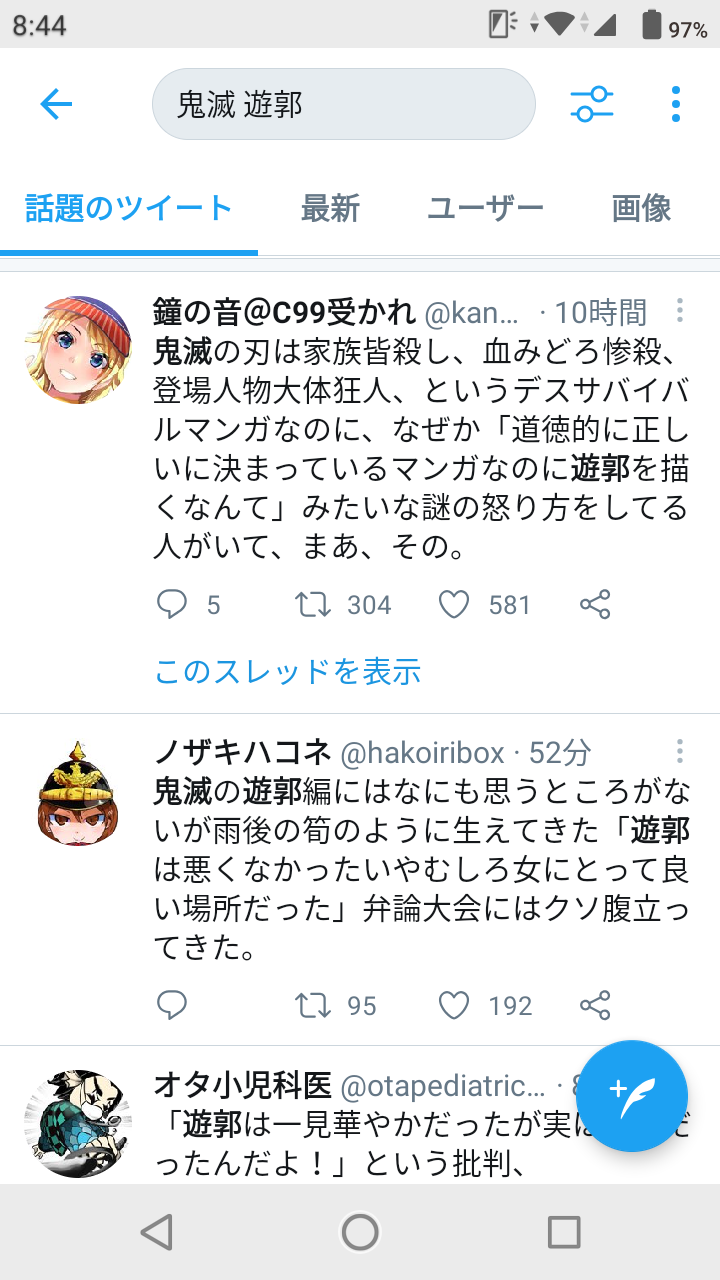
Task: Select the 画像 tab
Action: coord(642,208)
